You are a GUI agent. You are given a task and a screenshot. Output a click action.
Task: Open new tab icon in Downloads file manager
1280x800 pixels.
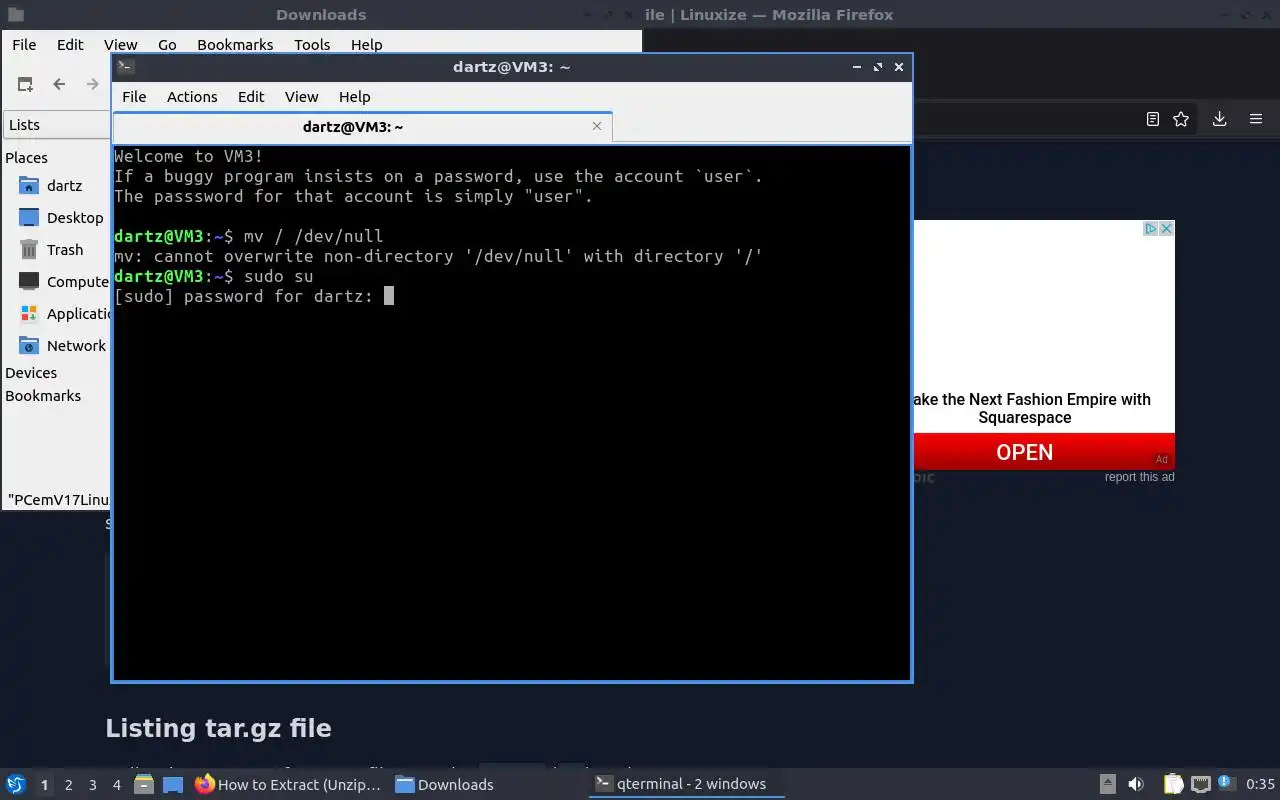point(25,85)
